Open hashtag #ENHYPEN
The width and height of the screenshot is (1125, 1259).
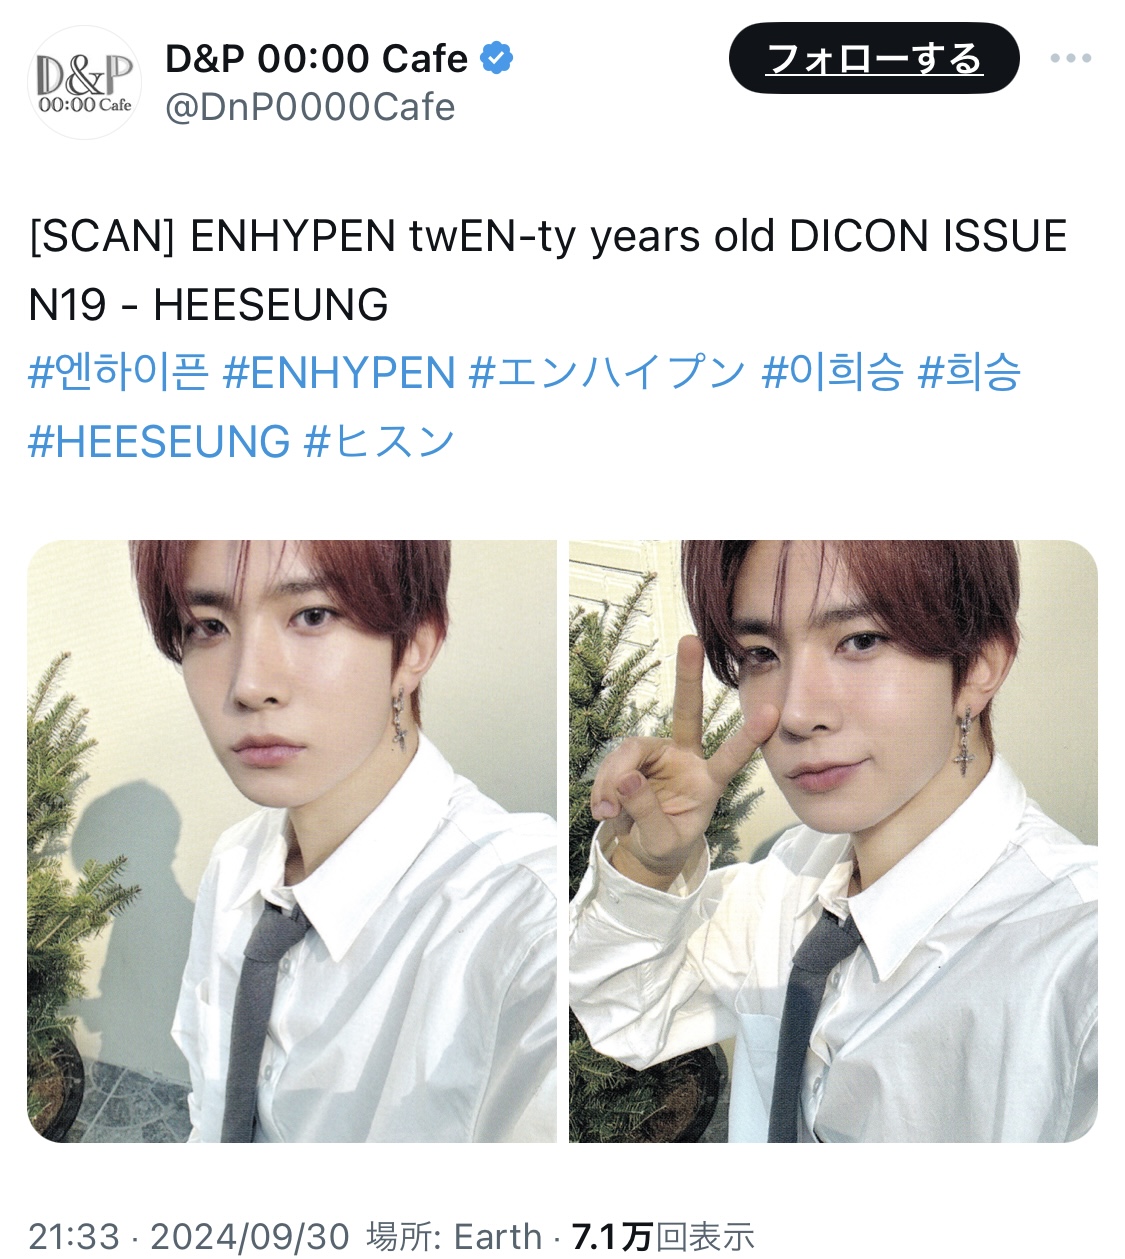339,373
